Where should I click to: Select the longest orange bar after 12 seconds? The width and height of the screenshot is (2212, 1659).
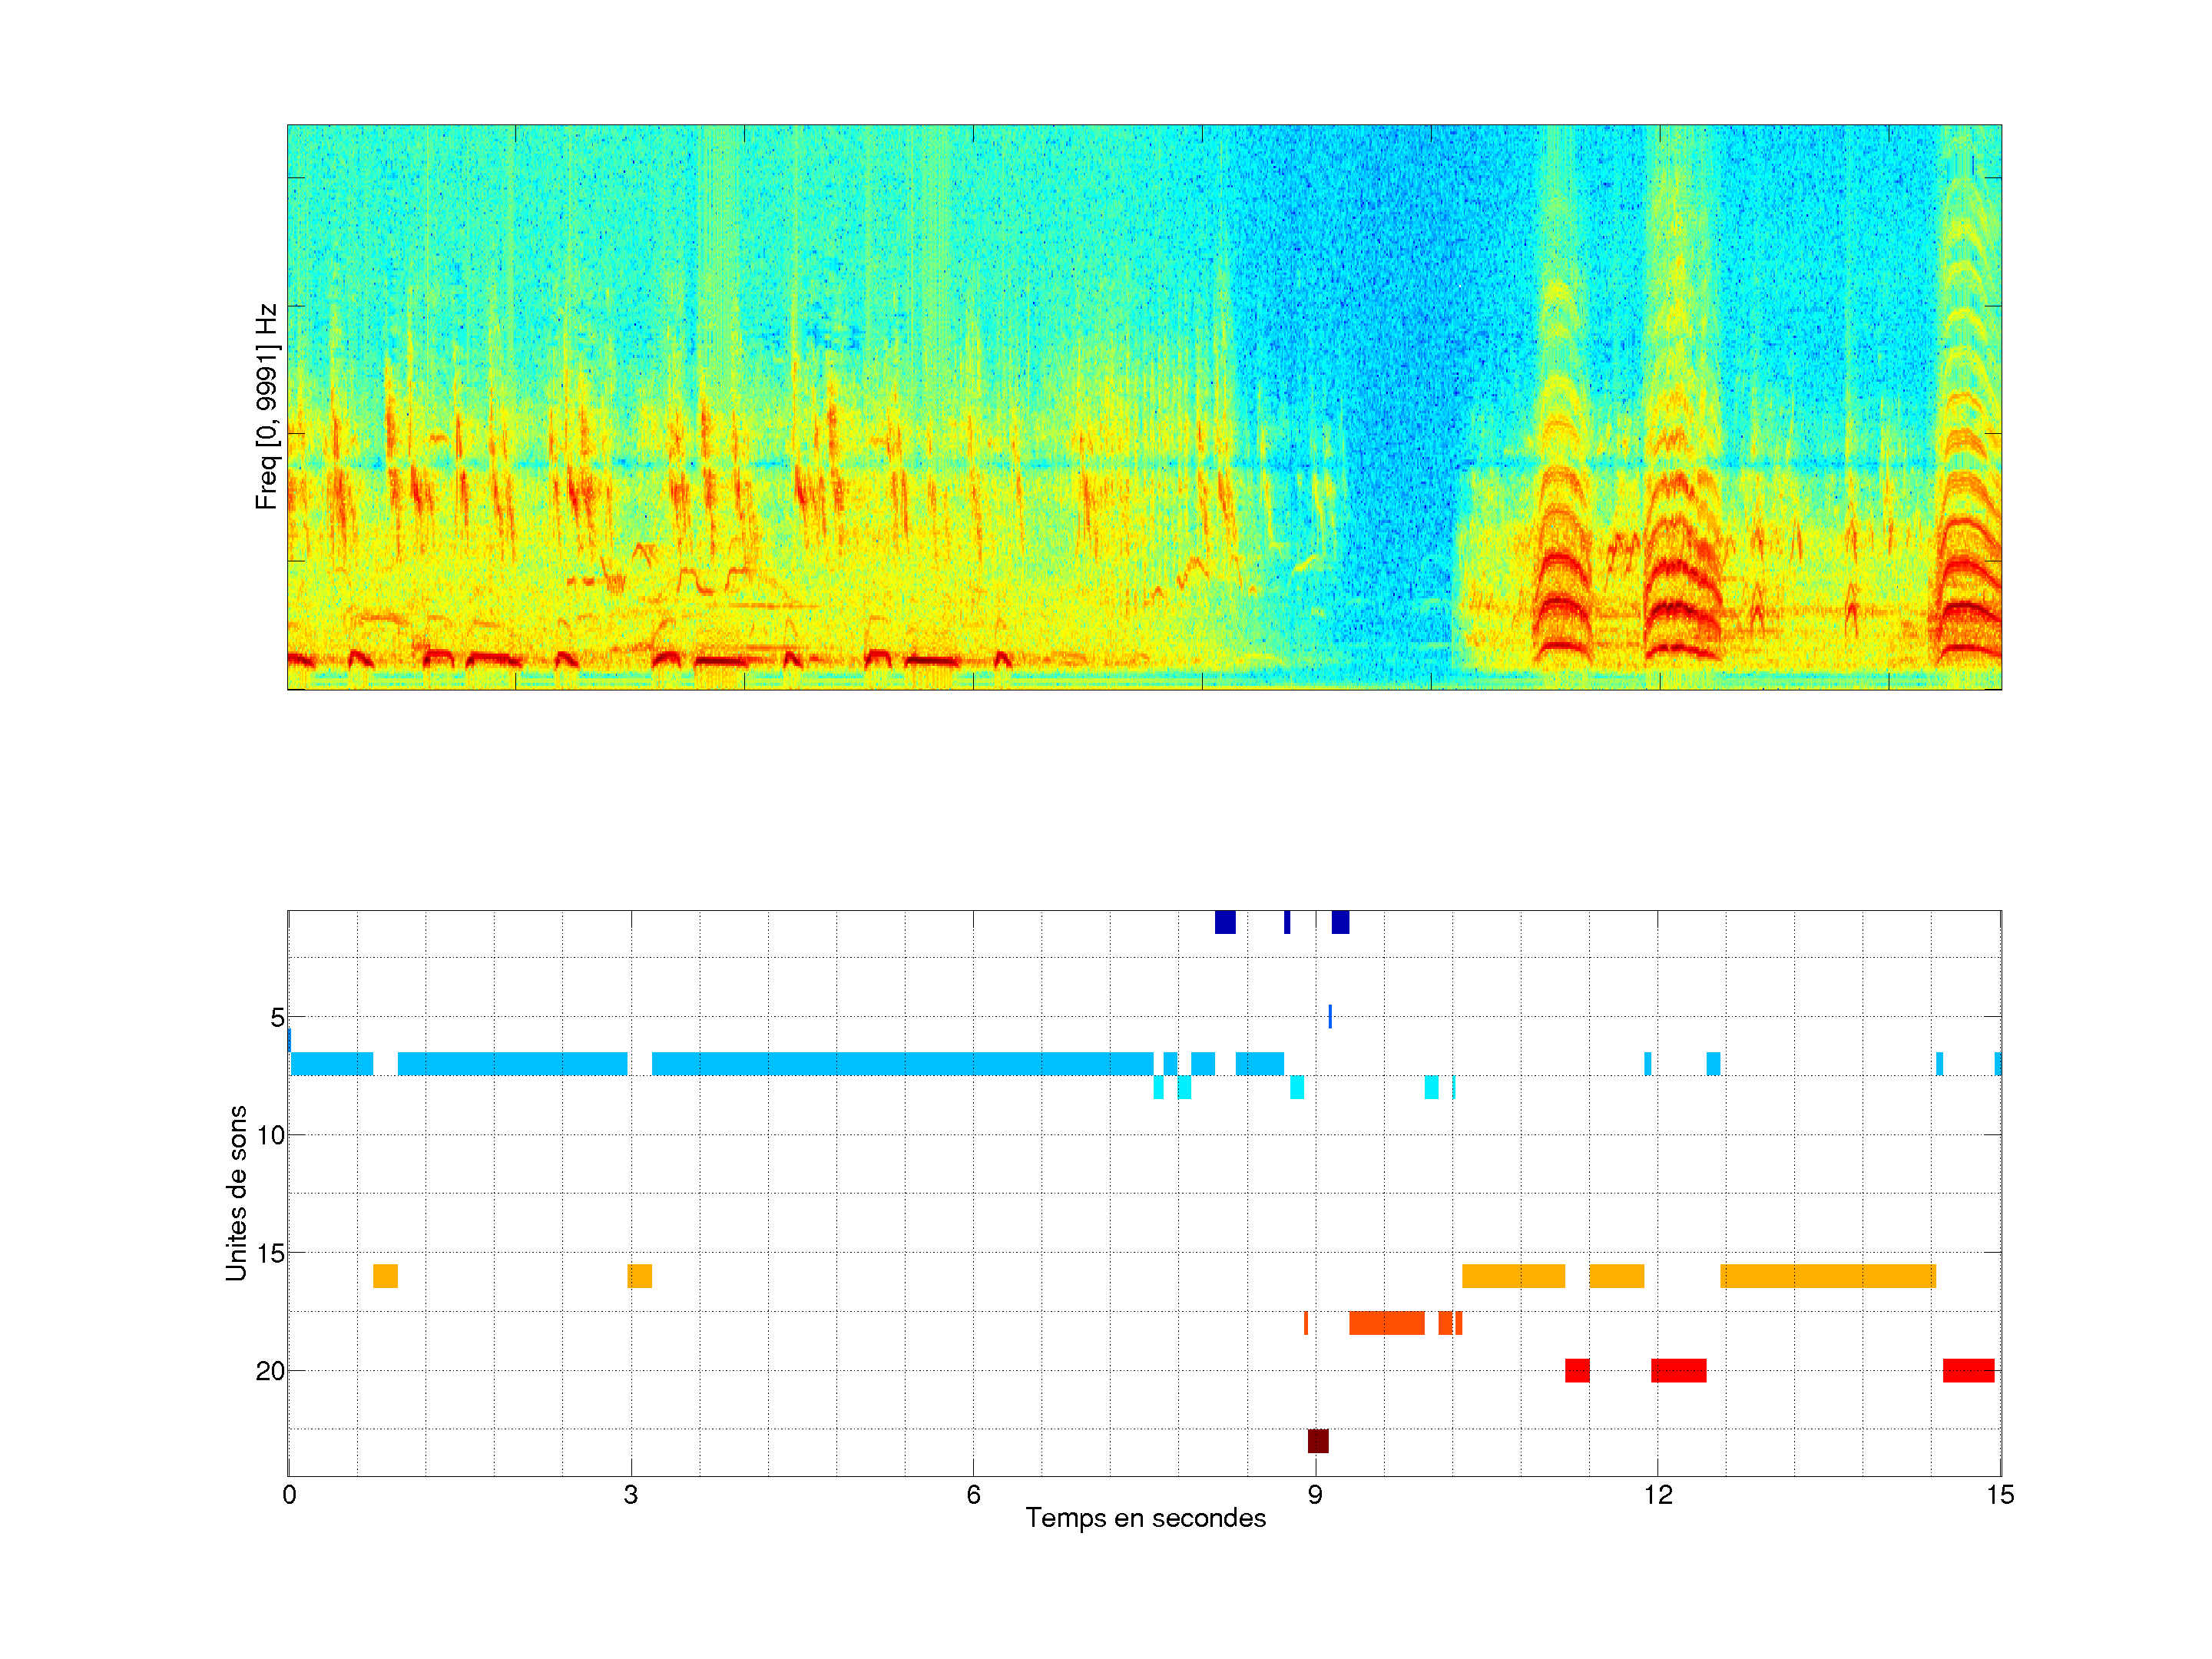click(x=1827, y=1276)
